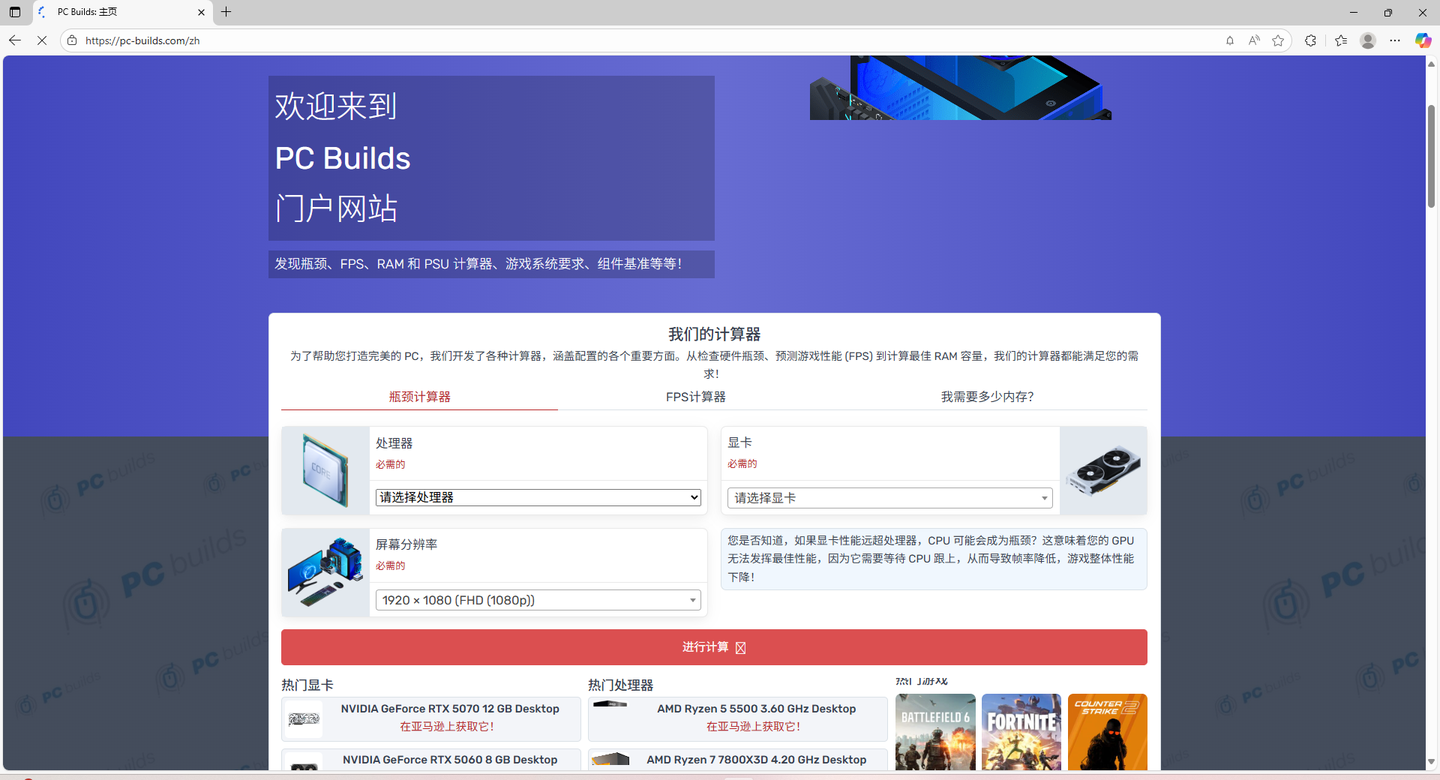Click the red 进行计算 button
The height and width of the screenshot is (780, 1440).
[714, 647]
